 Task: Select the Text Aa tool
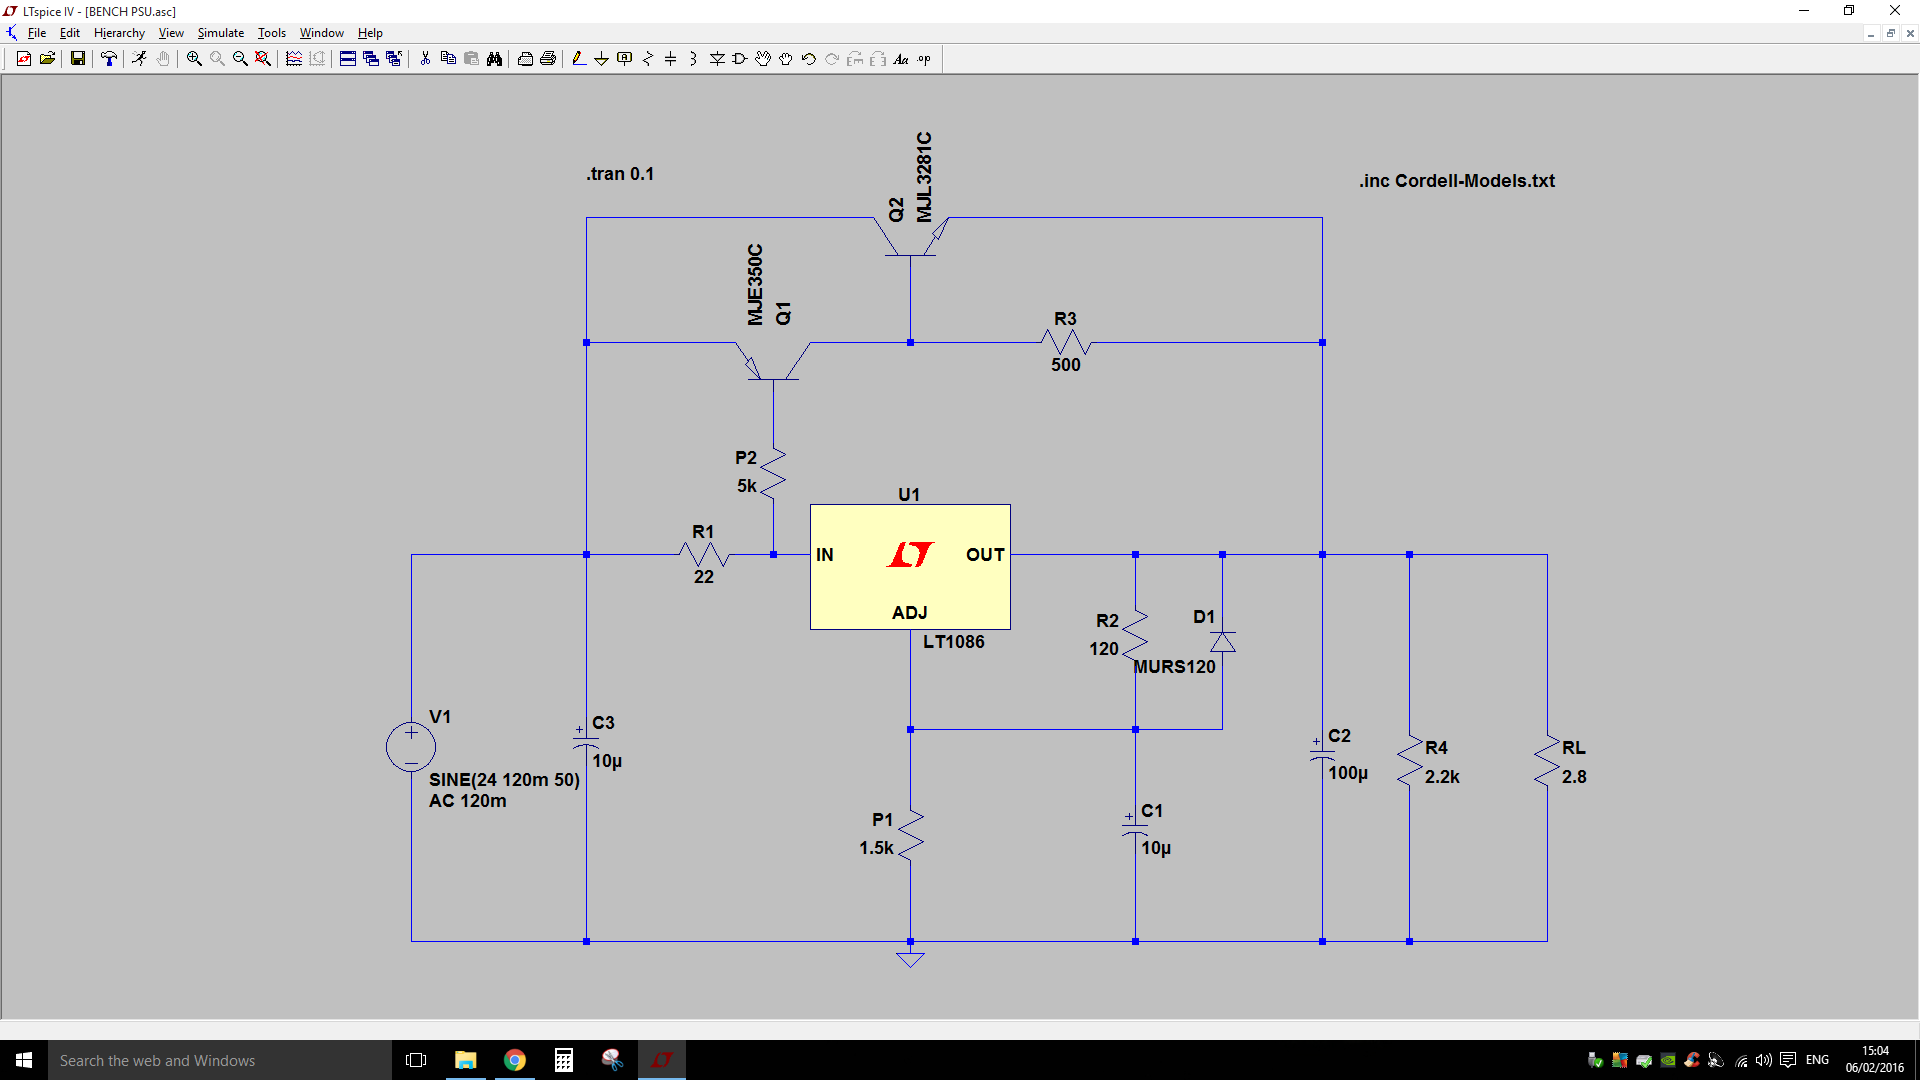click(x=901, y=59)
